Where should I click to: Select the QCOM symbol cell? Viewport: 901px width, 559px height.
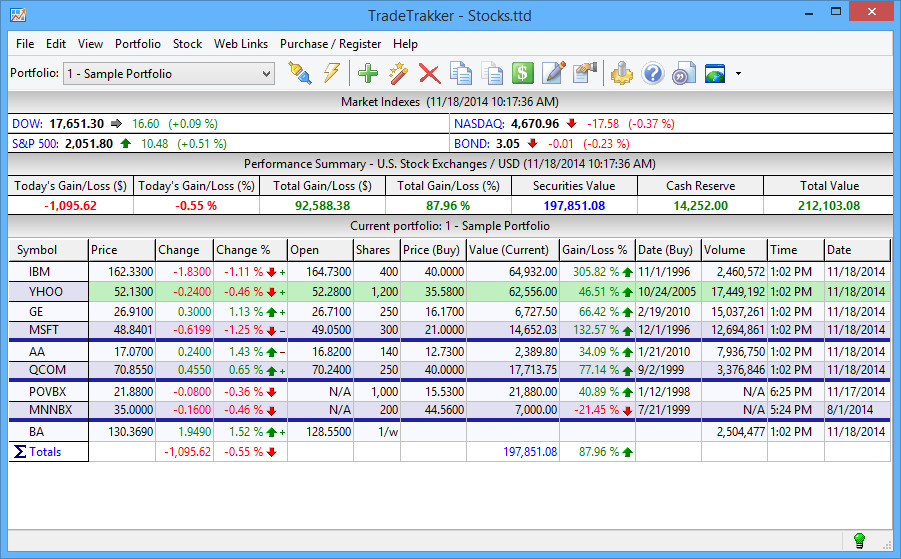point(48,370)
